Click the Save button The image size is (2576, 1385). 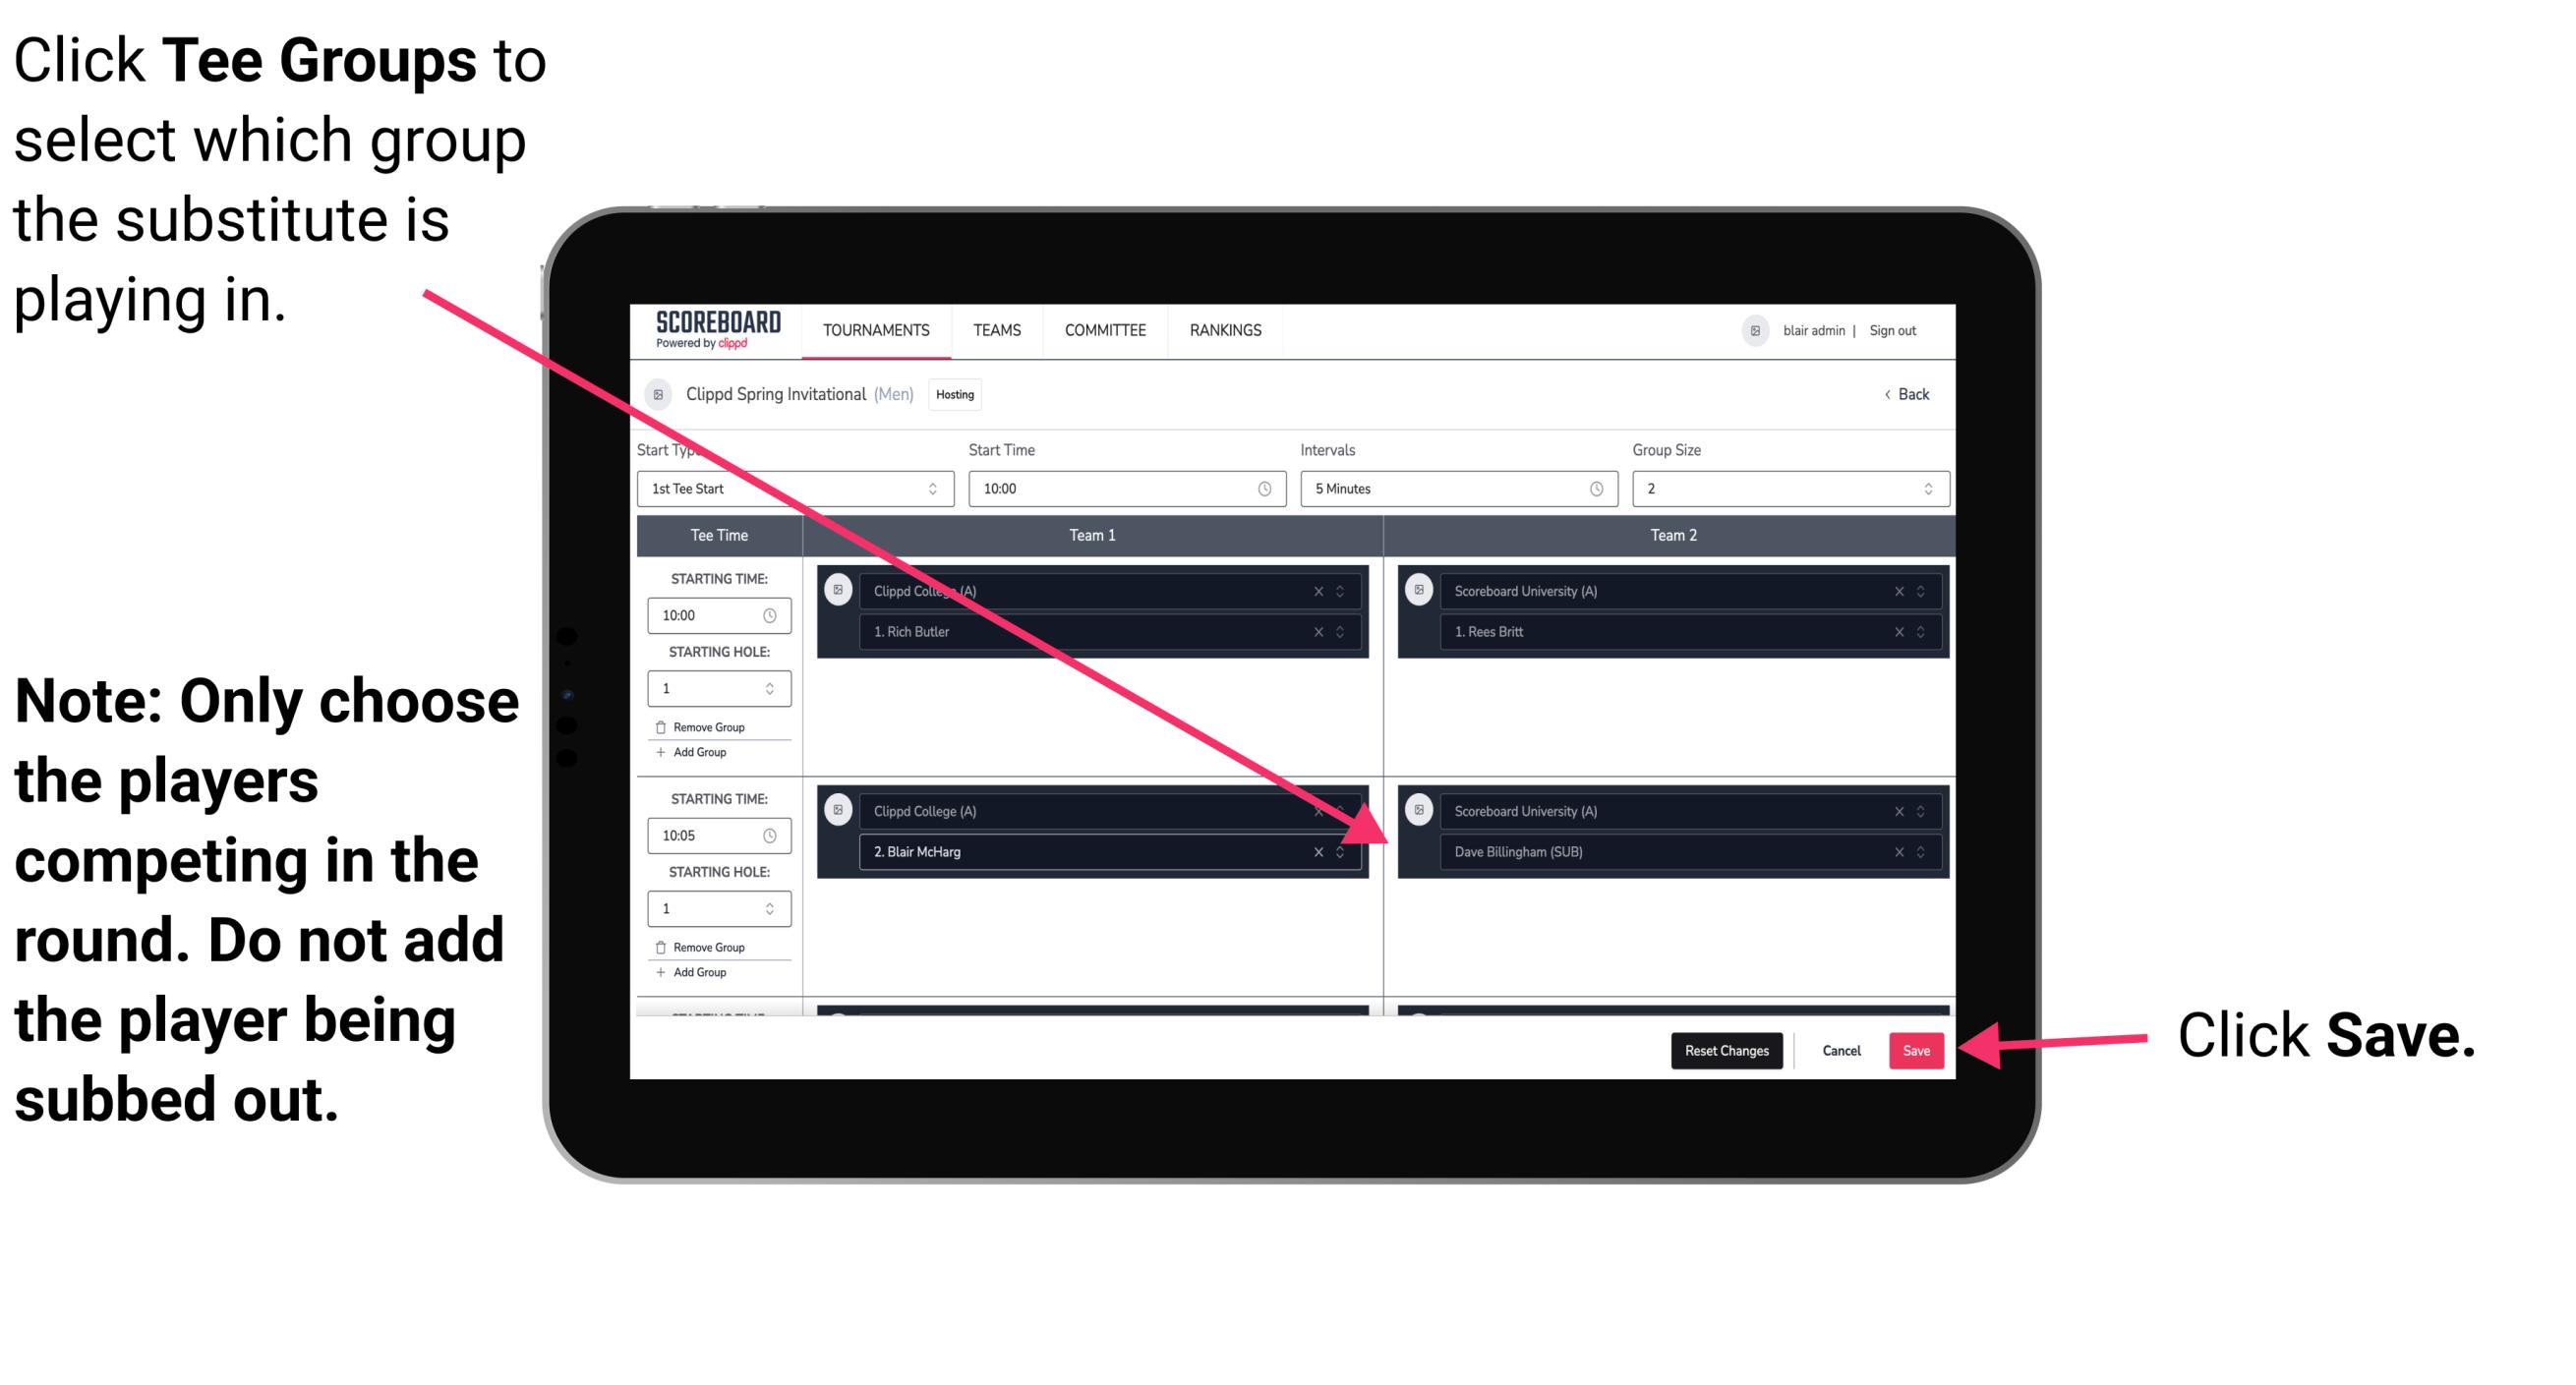click(1916, 1051)
